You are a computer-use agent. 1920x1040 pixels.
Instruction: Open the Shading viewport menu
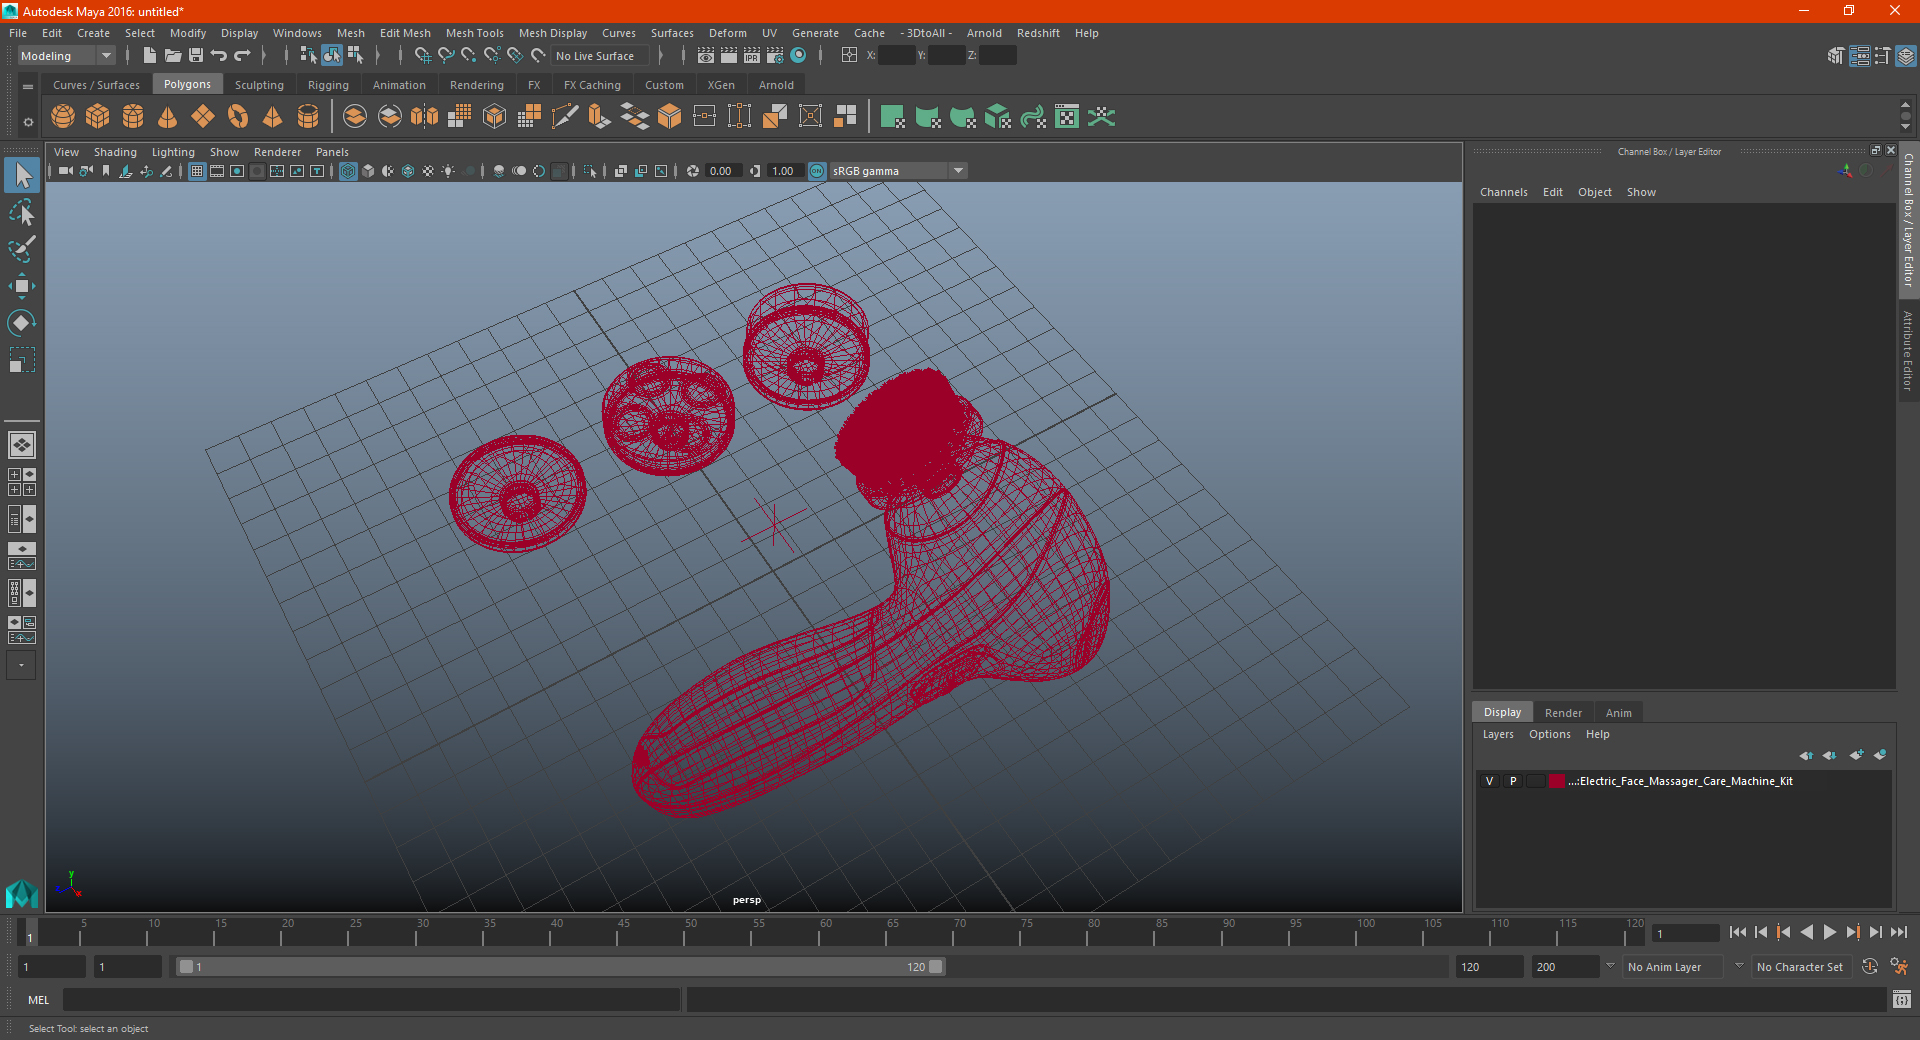tap(115, 152)
